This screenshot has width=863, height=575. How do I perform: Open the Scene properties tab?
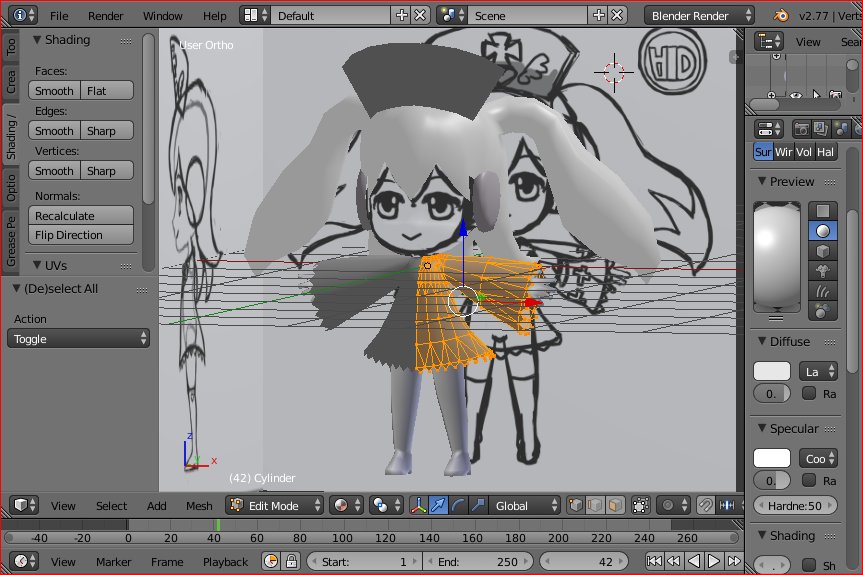click(x=840, y=129)
